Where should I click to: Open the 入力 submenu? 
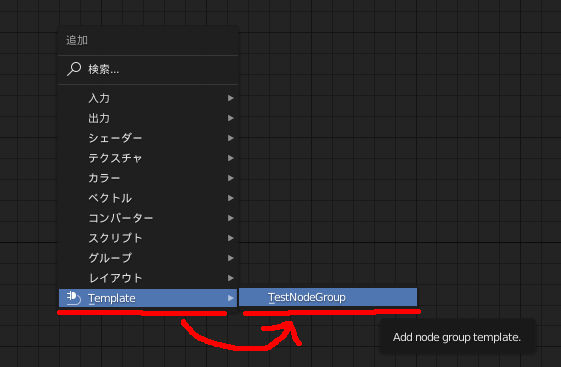(x=148, y=98)
